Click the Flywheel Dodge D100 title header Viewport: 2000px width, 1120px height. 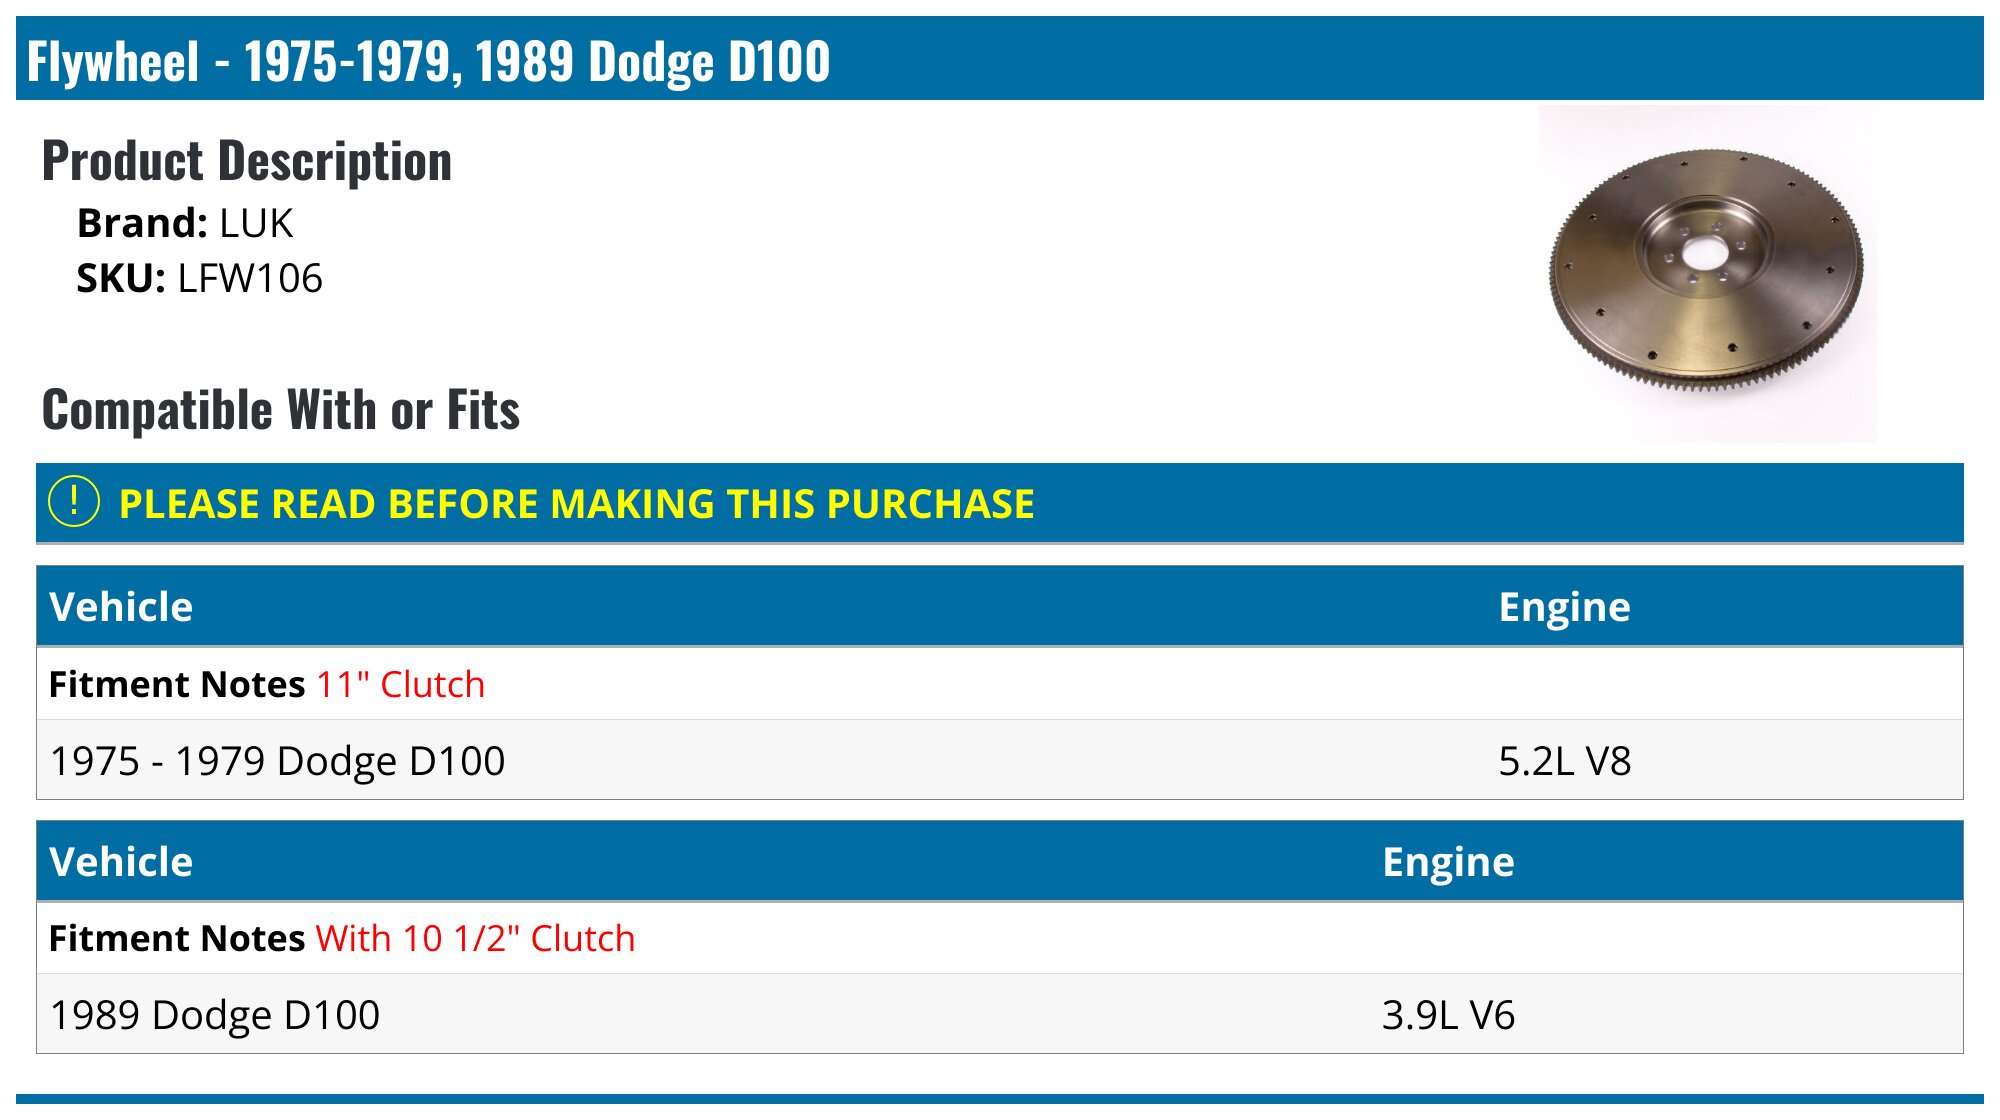tap(428, 61)
